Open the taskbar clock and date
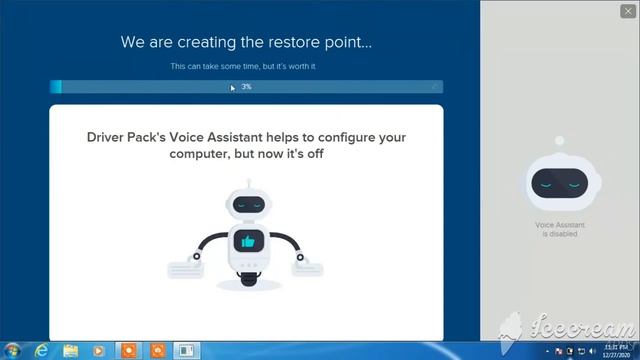640x360 pixels. click(x=616, y=351)
